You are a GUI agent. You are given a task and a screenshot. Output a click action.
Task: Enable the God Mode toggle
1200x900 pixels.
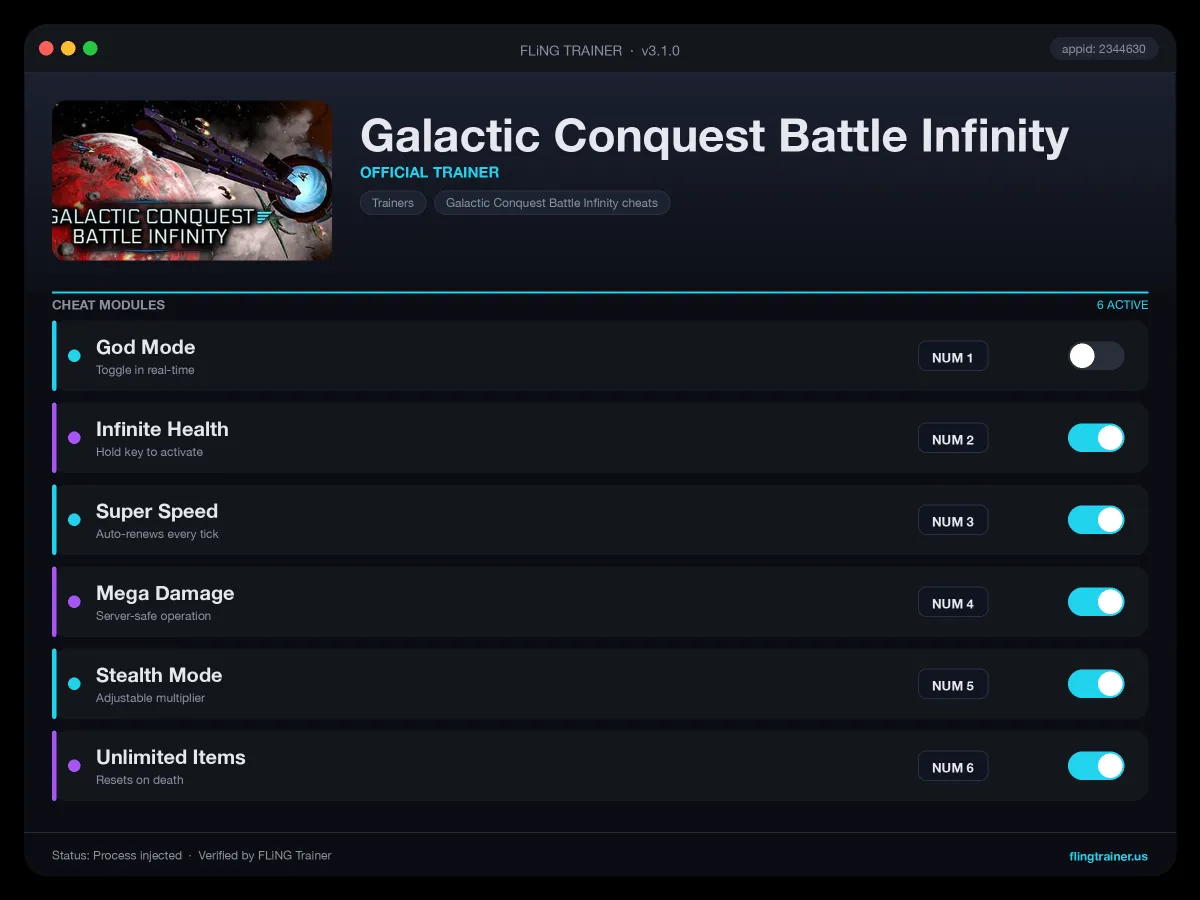[x=1096, y=356]
